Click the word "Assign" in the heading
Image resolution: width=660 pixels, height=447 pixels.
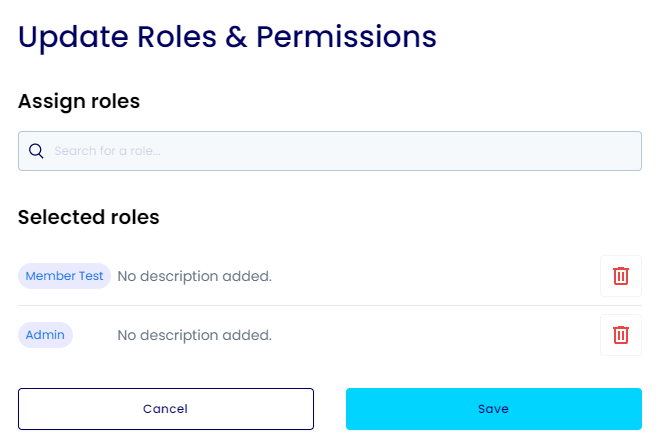point(48,101)
